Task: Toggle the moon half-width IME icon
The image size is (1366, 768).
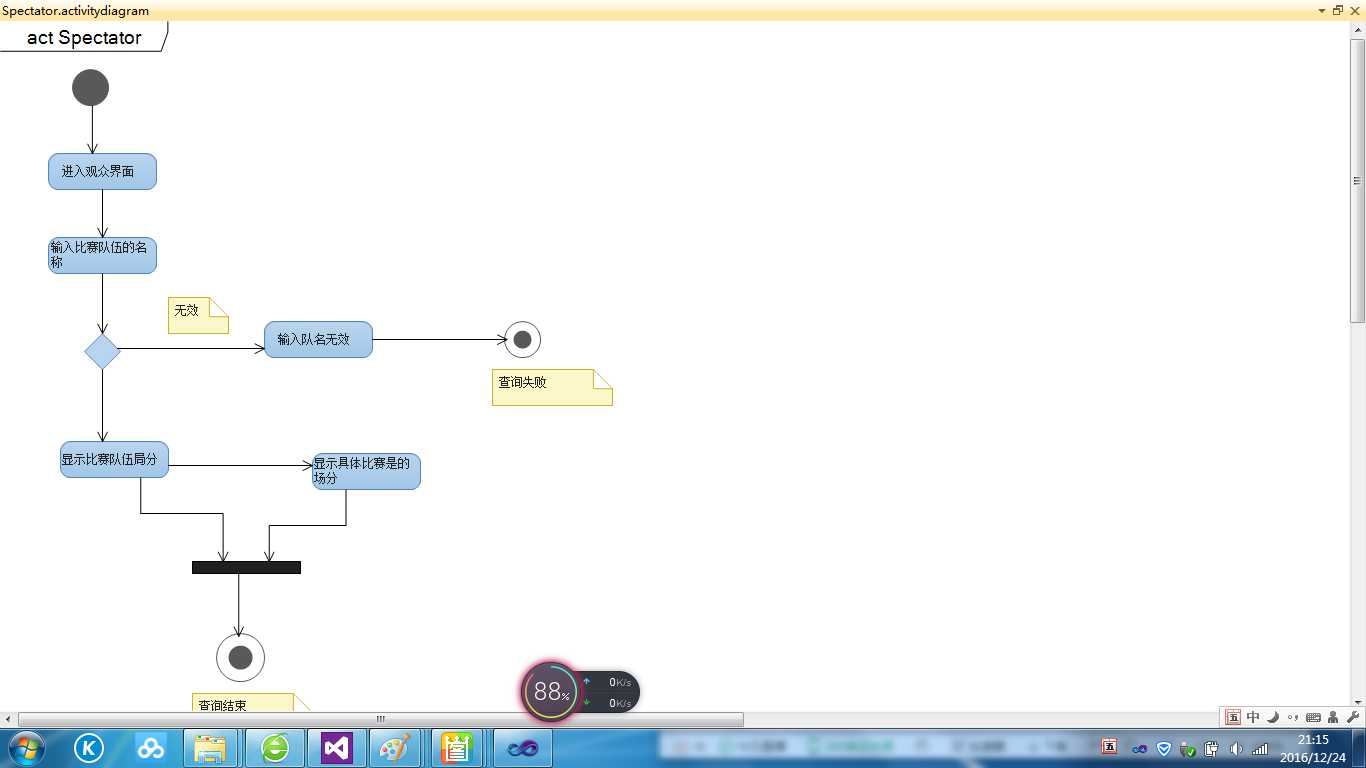Action: coord(1273,717)
